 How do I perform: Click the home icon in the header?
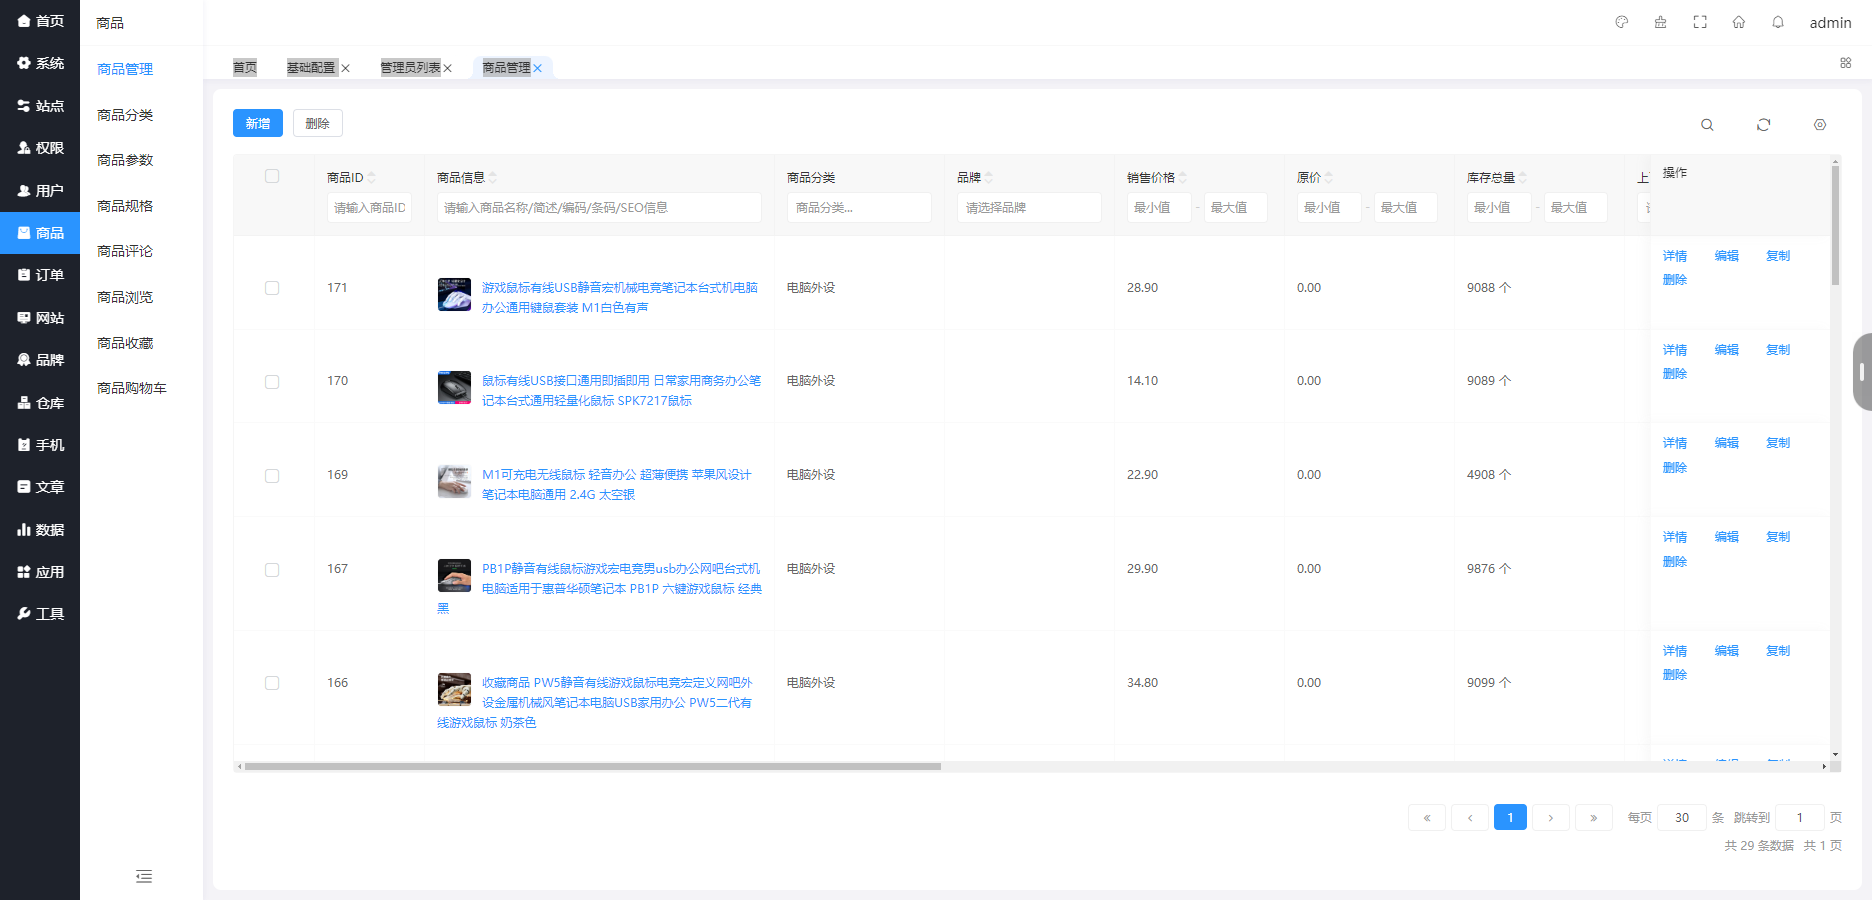coord(1739,21)
